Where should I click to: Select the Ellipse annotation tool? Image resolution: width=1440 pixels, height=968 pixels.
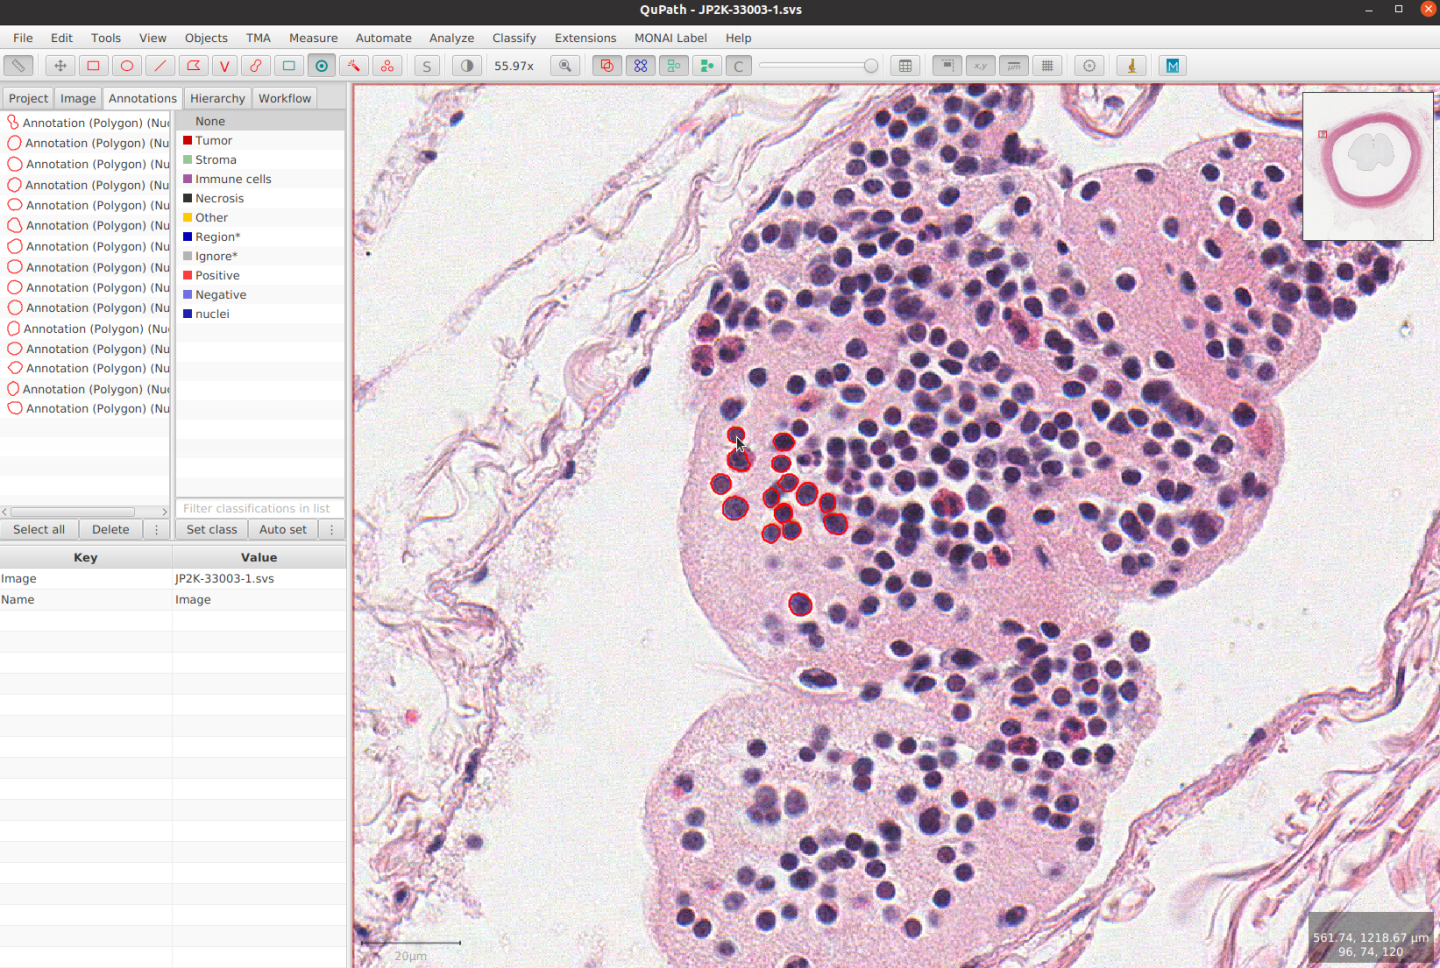click(126, 66)
